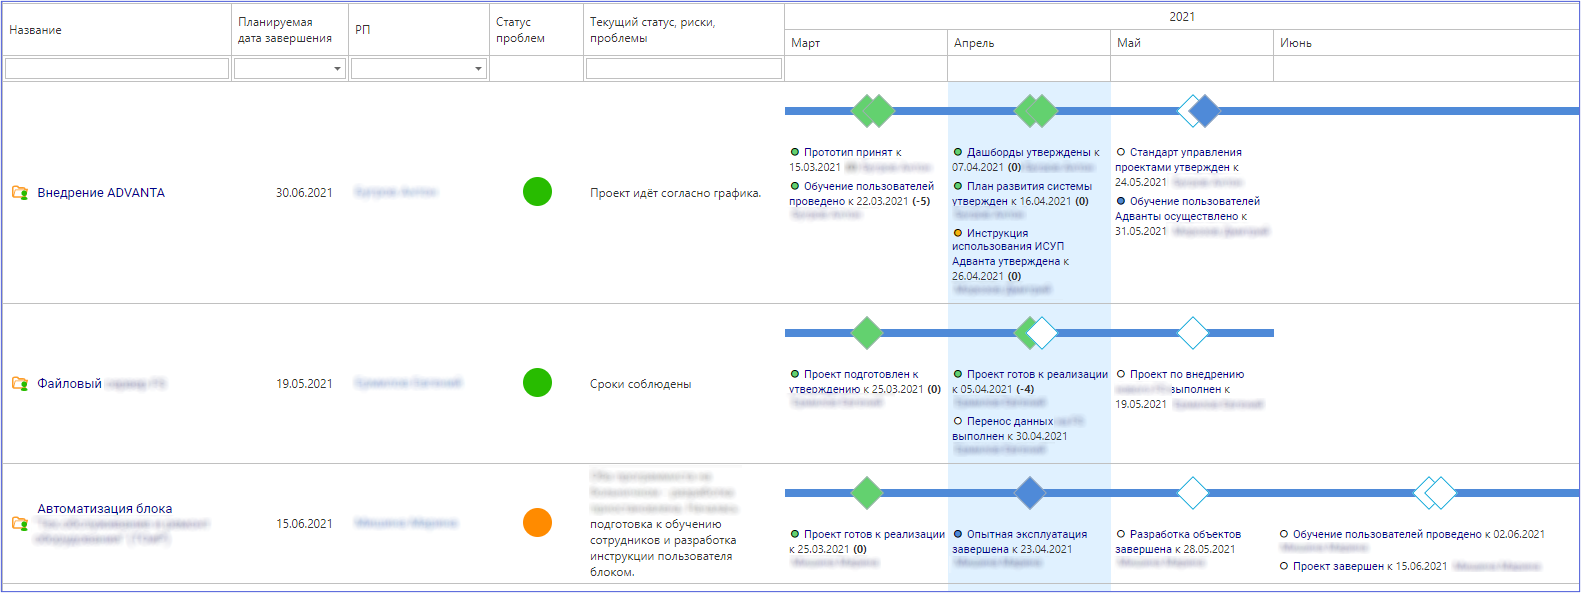
Task: Click the folder icon beside Автоматизация блока
Action: click(19, 524)
